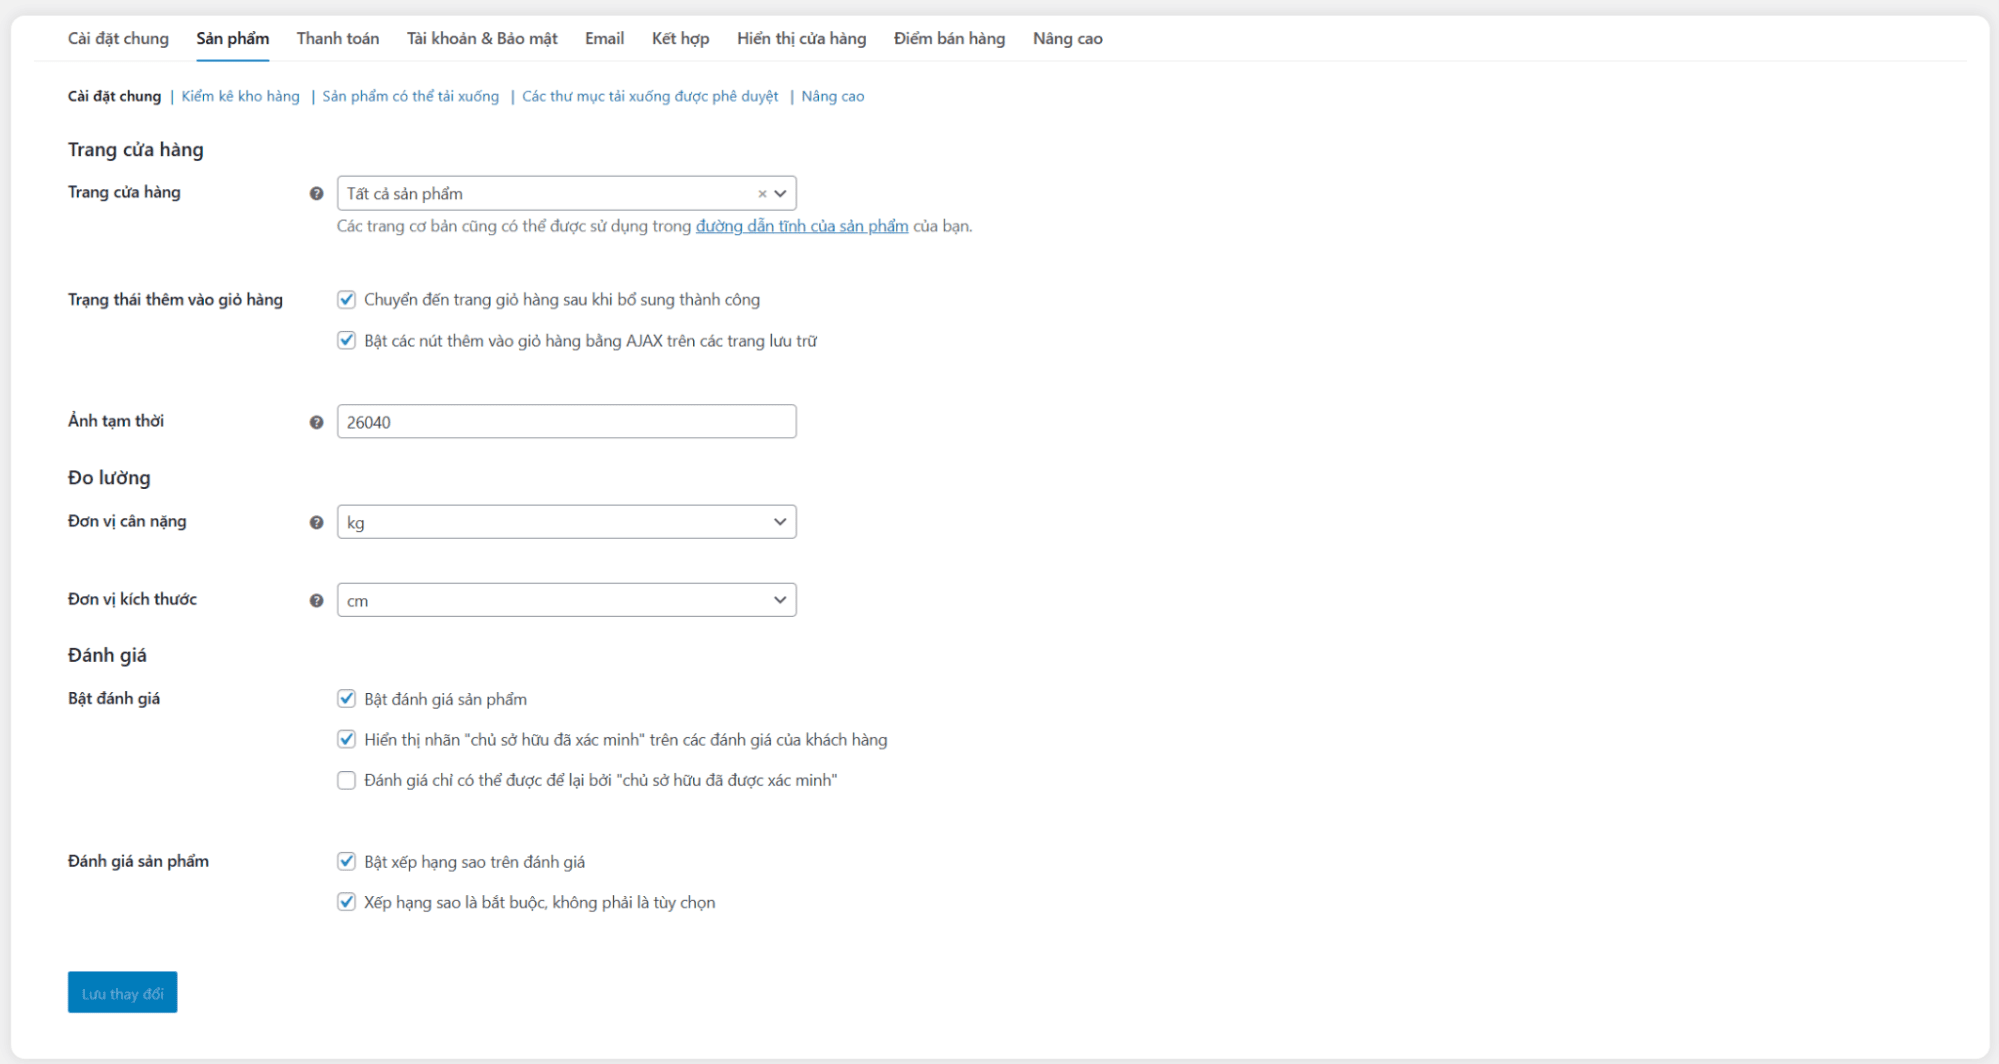The image size is (1999, 1064).
Task: Open the Điểm bán hàng tab
Action: pos(948,38)
